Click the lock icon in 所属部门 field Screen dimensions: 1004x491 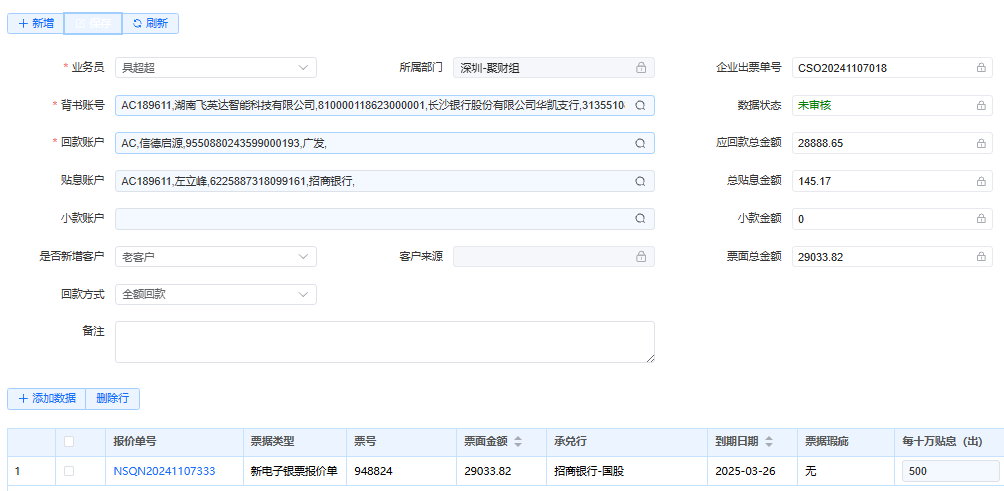point(641,68)
